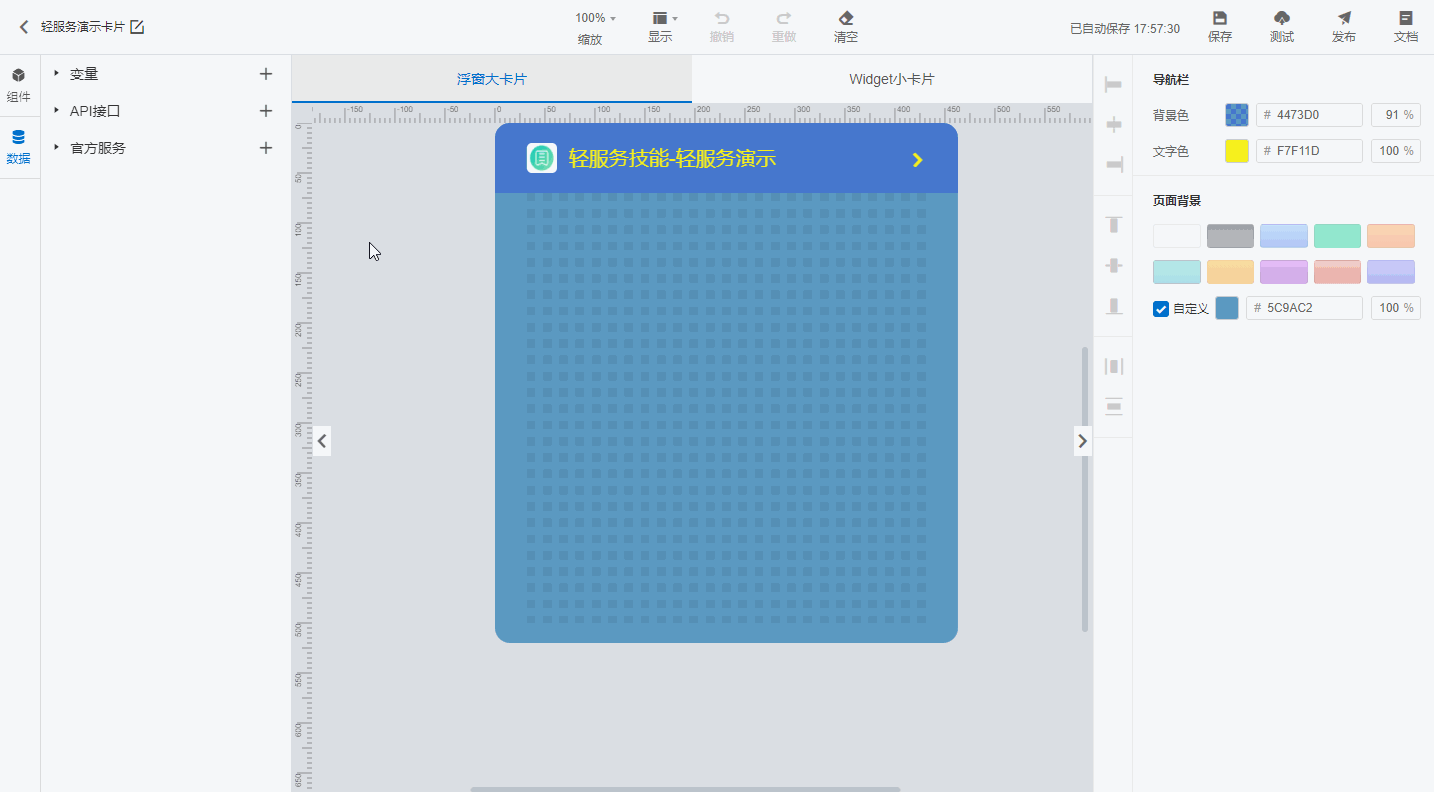Switch to the 数据 data panel
Image resolution: width=1434 pixels, height=792 pixels.
pos(19,146)
